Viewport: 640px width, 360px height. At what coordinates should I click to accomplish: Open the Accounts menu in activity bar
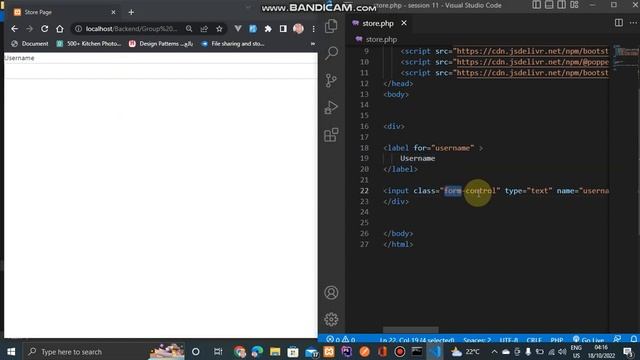click(331, 292)
